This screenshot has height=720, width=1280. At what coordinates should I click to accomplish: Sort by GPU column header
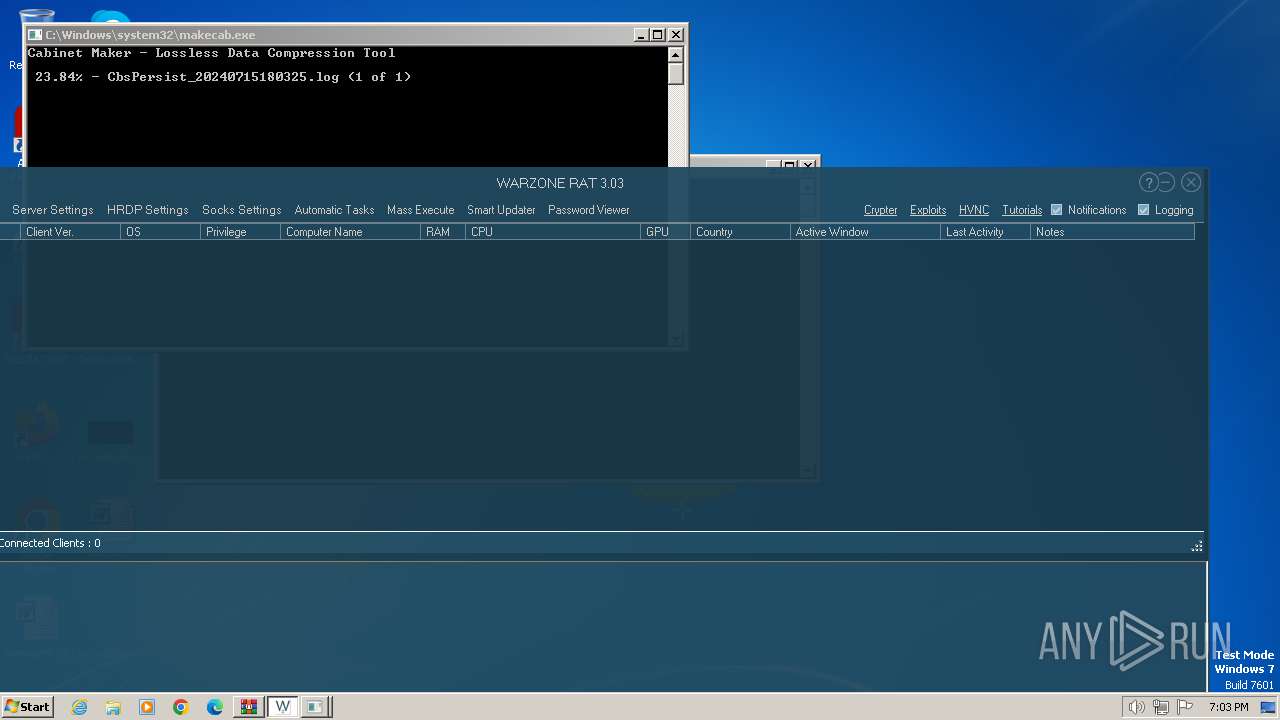tap(665, 232)
